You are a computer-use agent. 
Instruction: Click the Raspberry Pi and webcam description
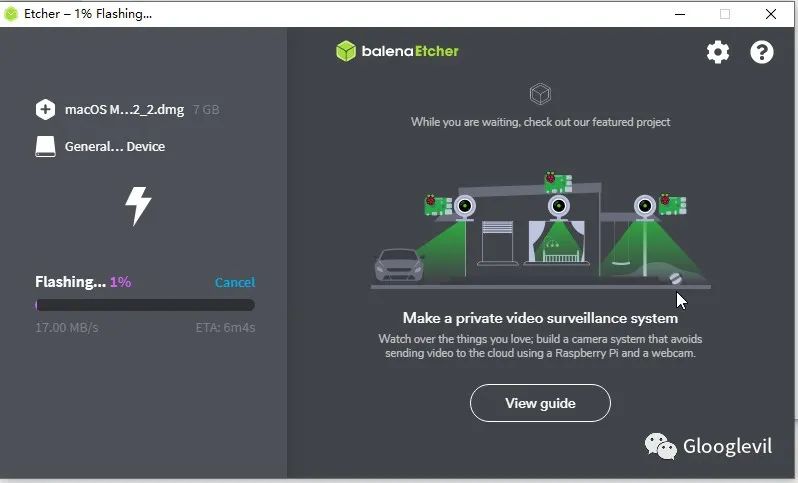[540, 346]
